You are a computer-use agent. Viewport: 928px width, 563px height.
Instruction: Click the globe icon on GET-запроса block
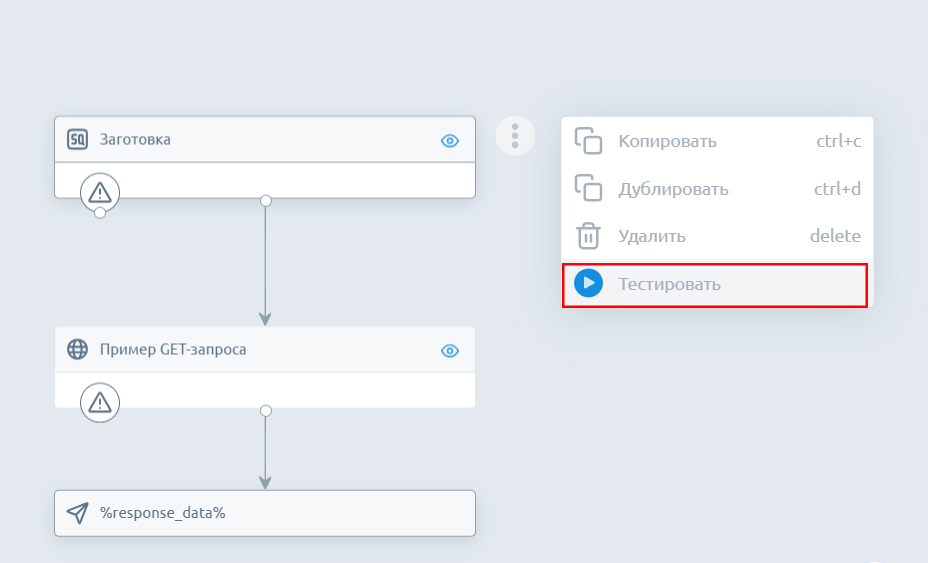(x=78, y=350)
